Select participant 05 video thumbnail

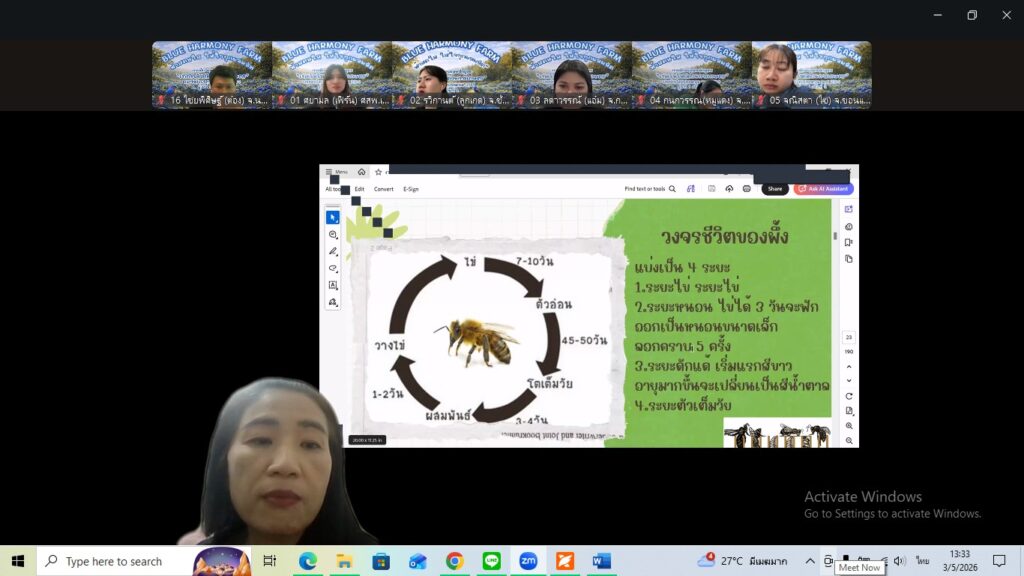tap(811, 74)
